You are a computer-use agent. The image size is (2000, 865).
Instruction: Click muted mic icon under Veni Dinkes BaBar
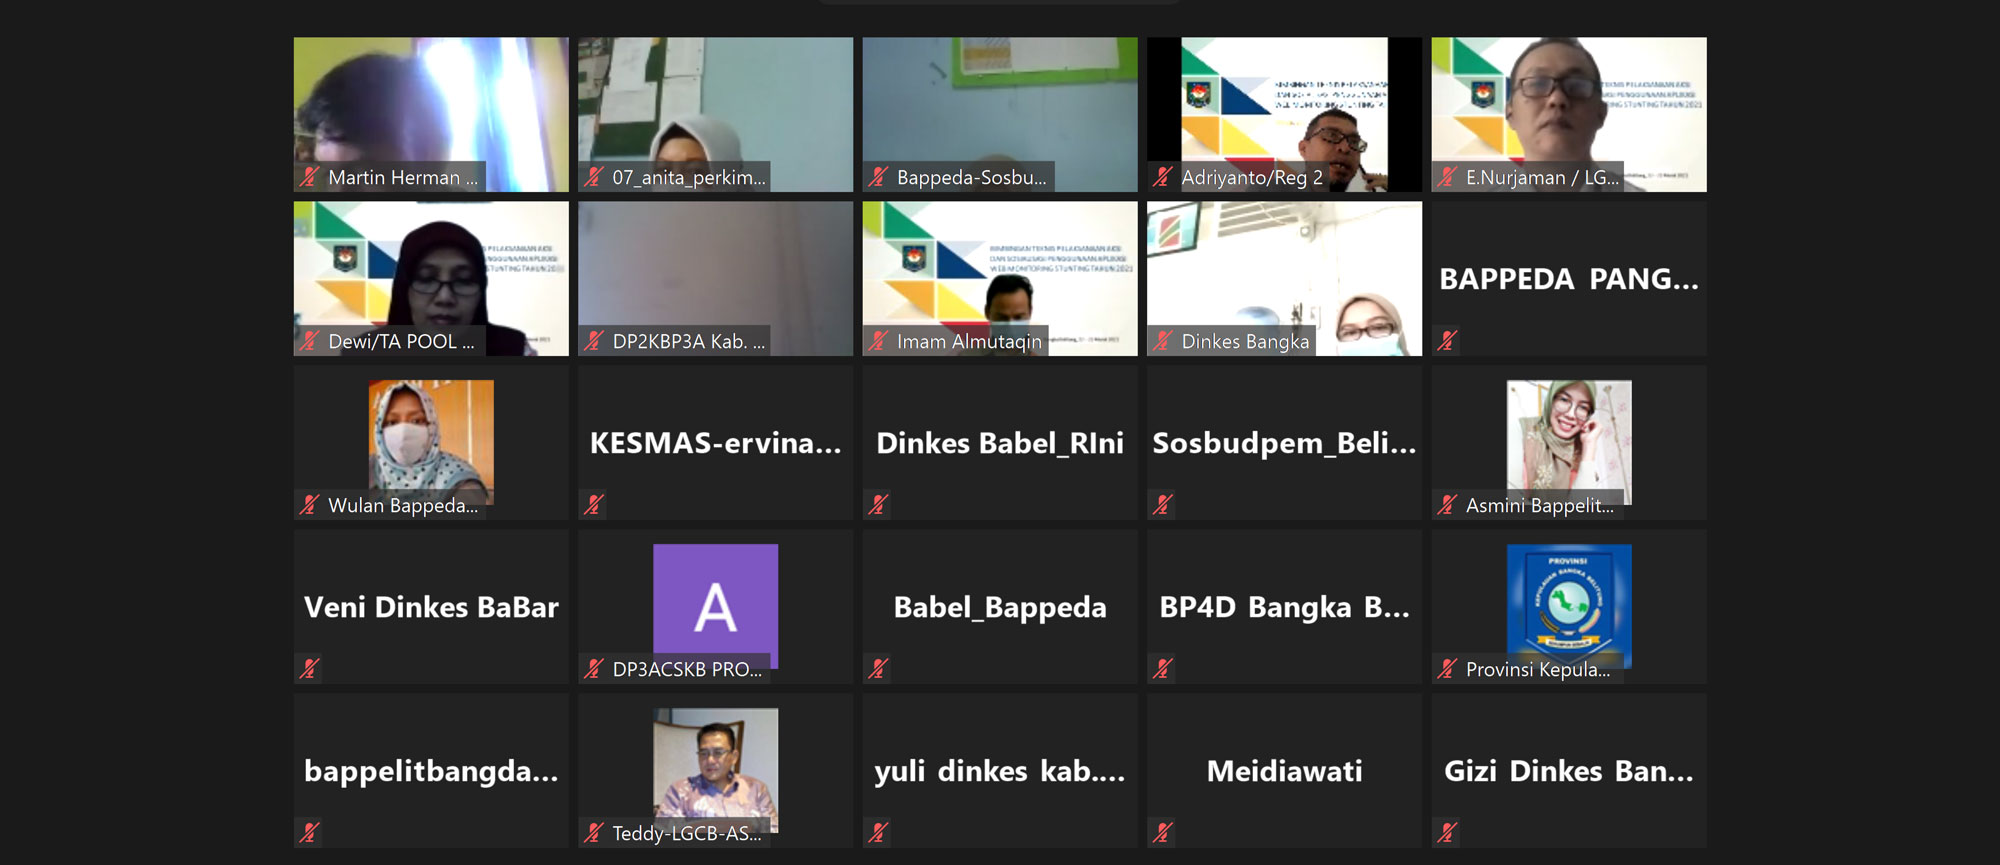(310, 669)
